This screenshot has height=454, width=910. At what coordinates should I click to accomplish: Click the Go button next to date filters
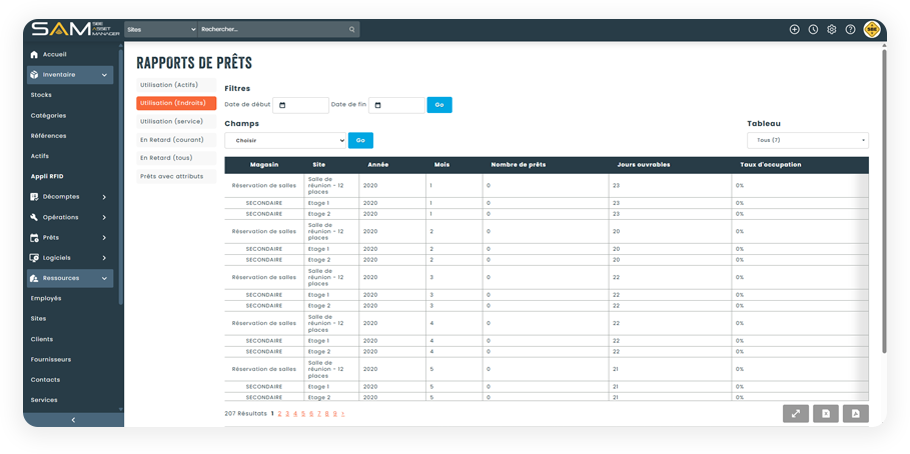pos(439,105)
